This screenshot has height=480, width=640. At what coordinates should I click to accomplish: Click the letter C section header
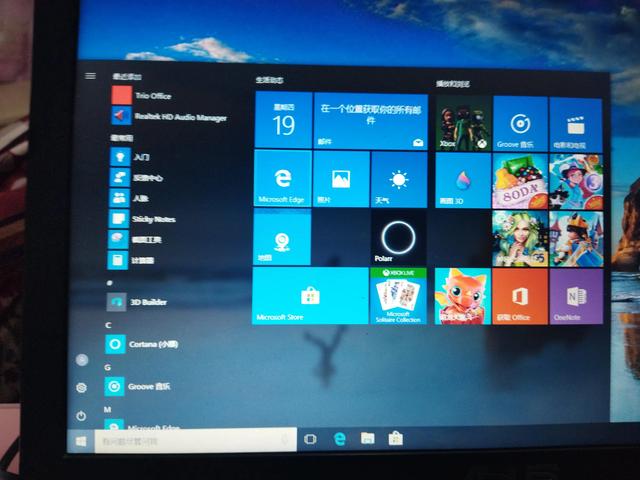(x=108, y=325)
